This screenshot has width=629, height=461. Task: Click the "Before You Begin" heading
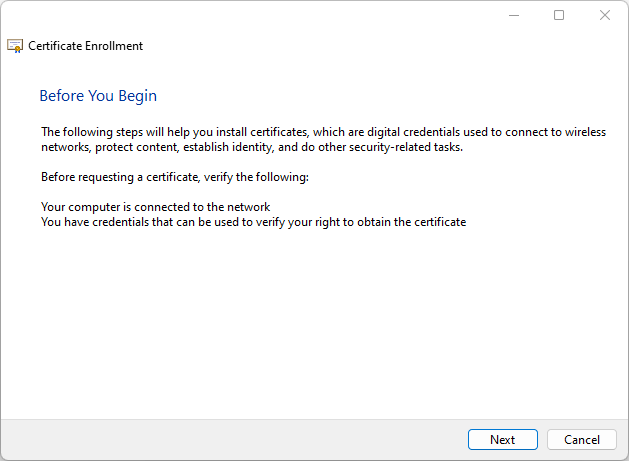[98, 96]
